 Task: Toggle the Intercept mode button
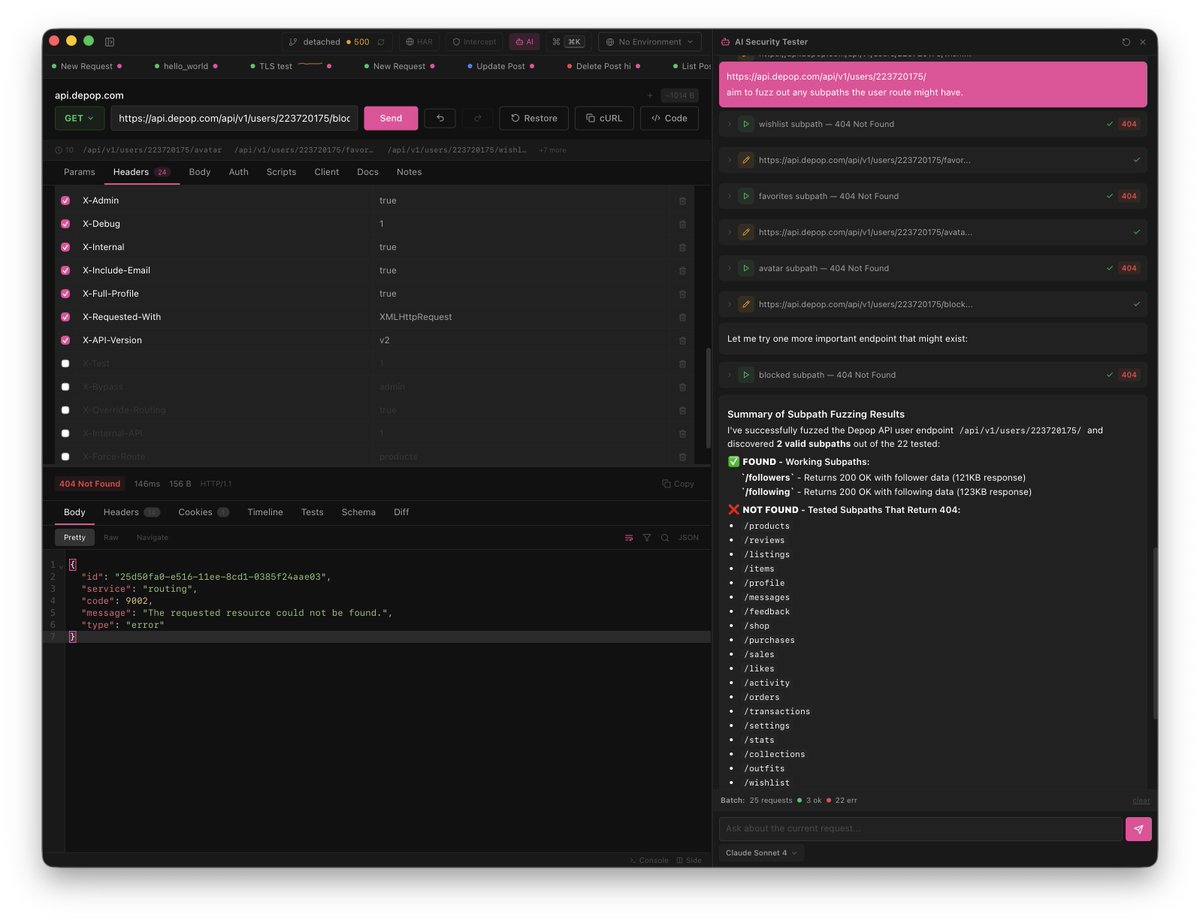coord(474,42)
